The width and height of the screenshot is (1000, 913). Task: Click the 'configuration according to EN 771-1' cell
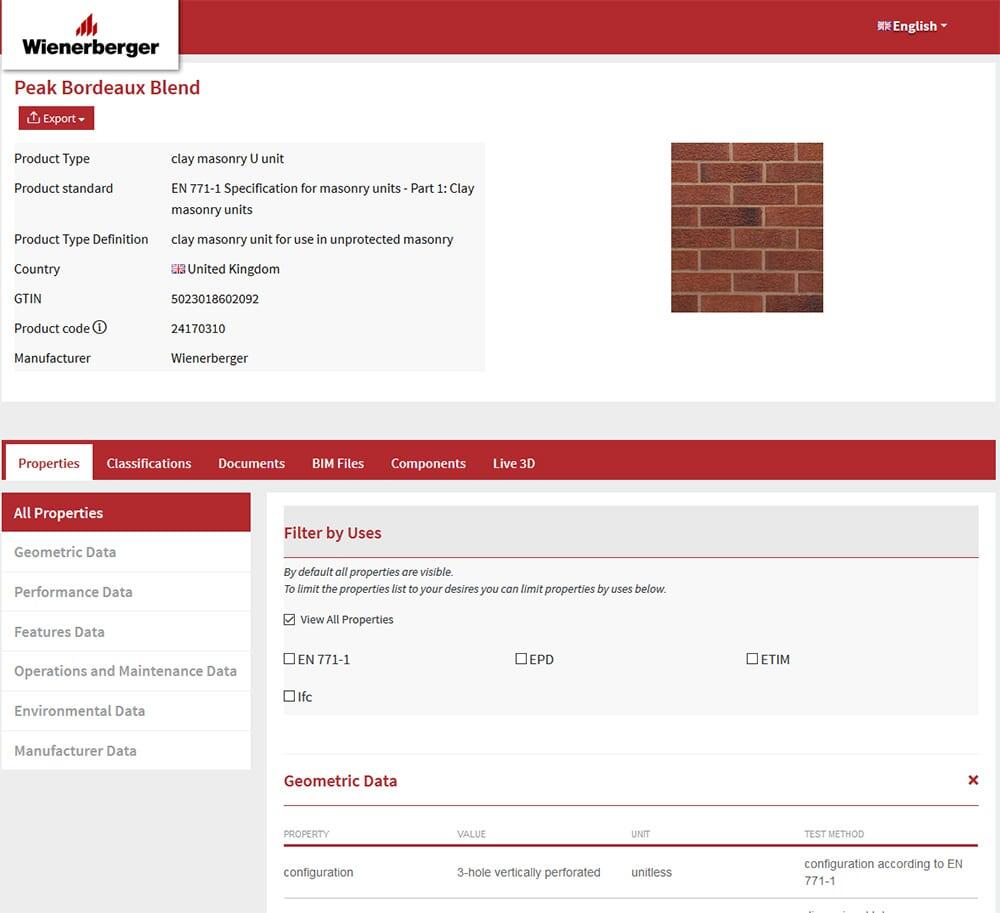[883, 872]
